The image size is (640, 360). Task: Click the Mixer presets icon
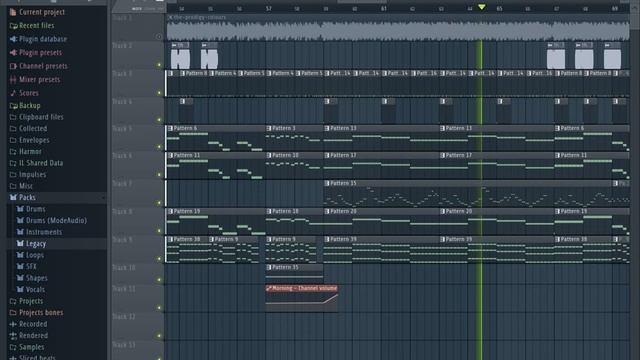[x=13, y=80]
